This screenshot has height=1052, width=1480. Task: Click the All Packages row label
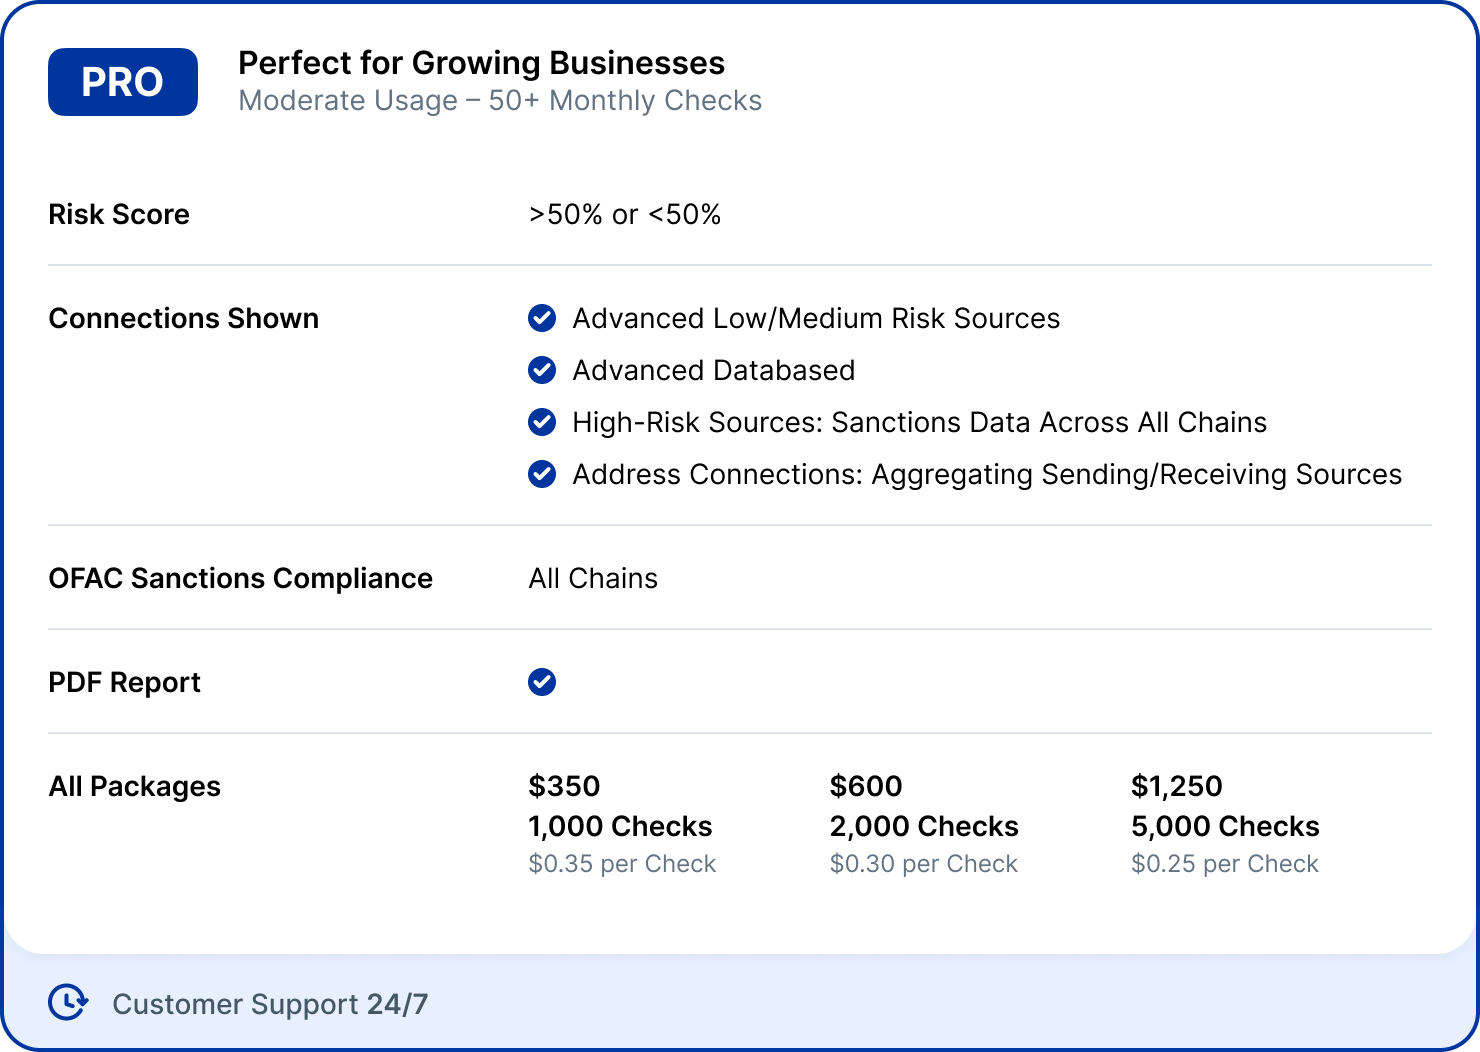point(135,786)
